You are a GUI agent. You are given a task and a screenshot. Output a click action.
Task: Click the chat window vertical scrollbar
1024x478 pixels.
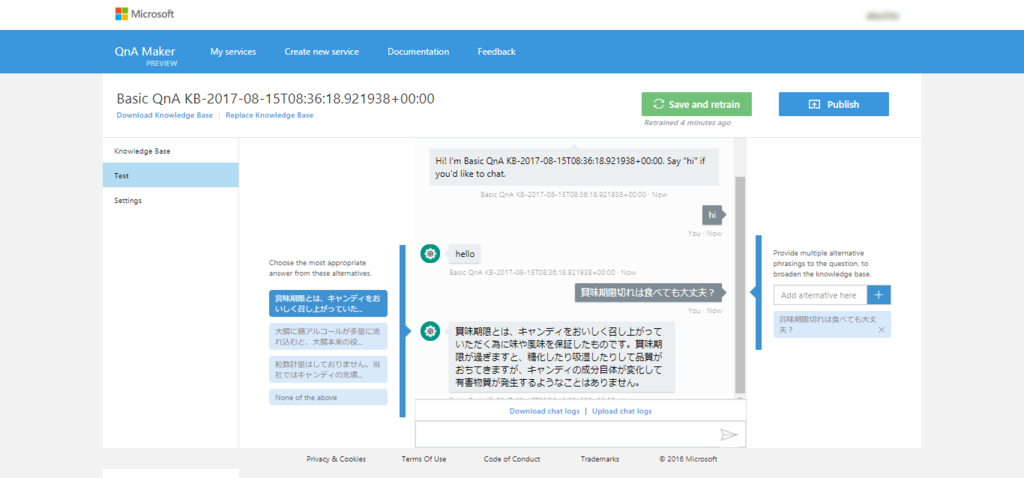(740, 284)
